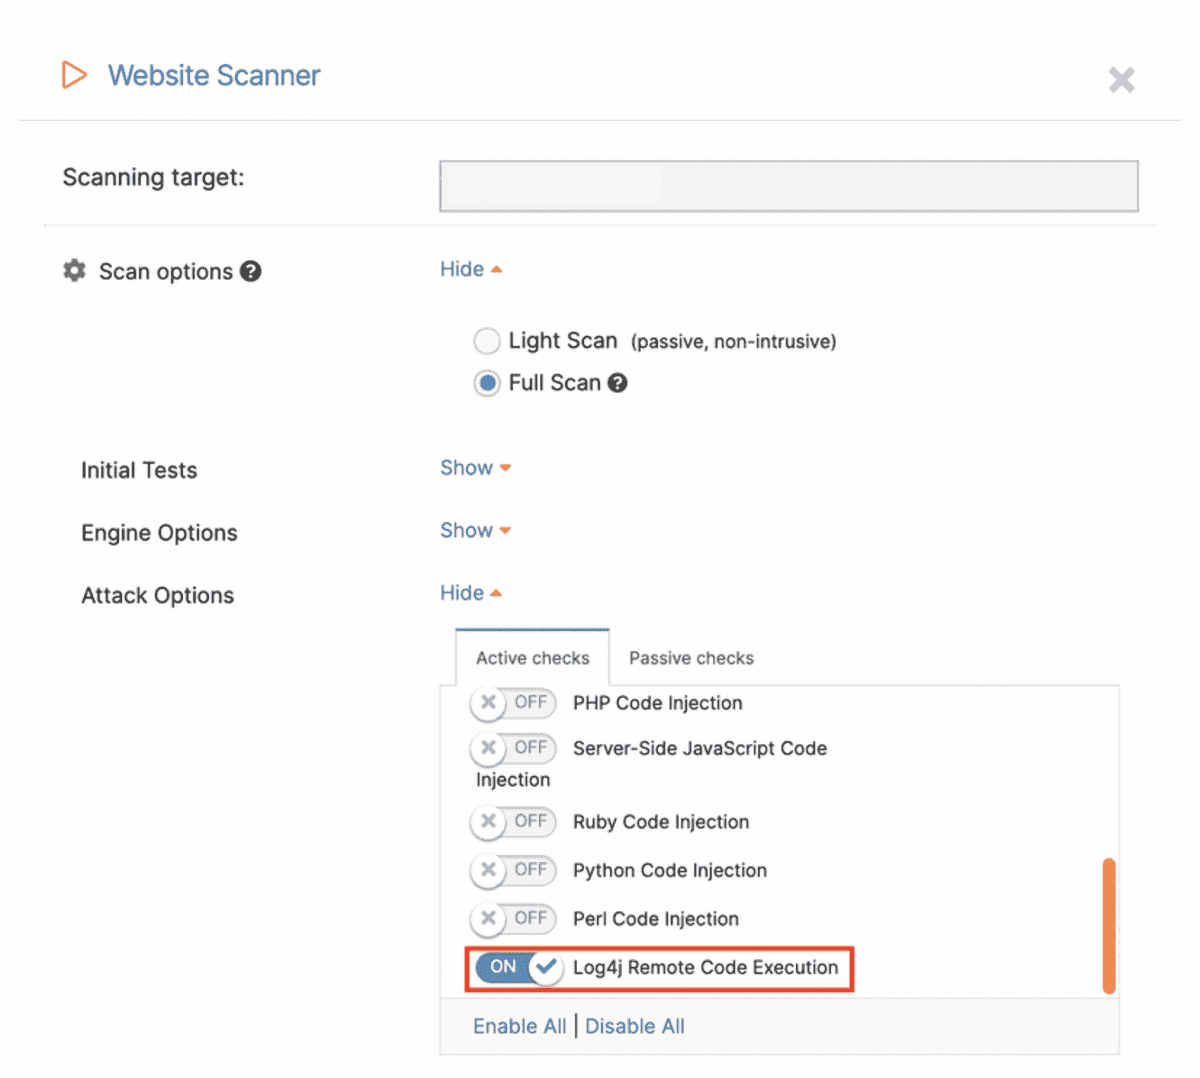Image resolution: width=1200 pixels, height=1078 pixels.
Task: Click the X icon on Ruby Code Injection switch
Action: [487, 821]
